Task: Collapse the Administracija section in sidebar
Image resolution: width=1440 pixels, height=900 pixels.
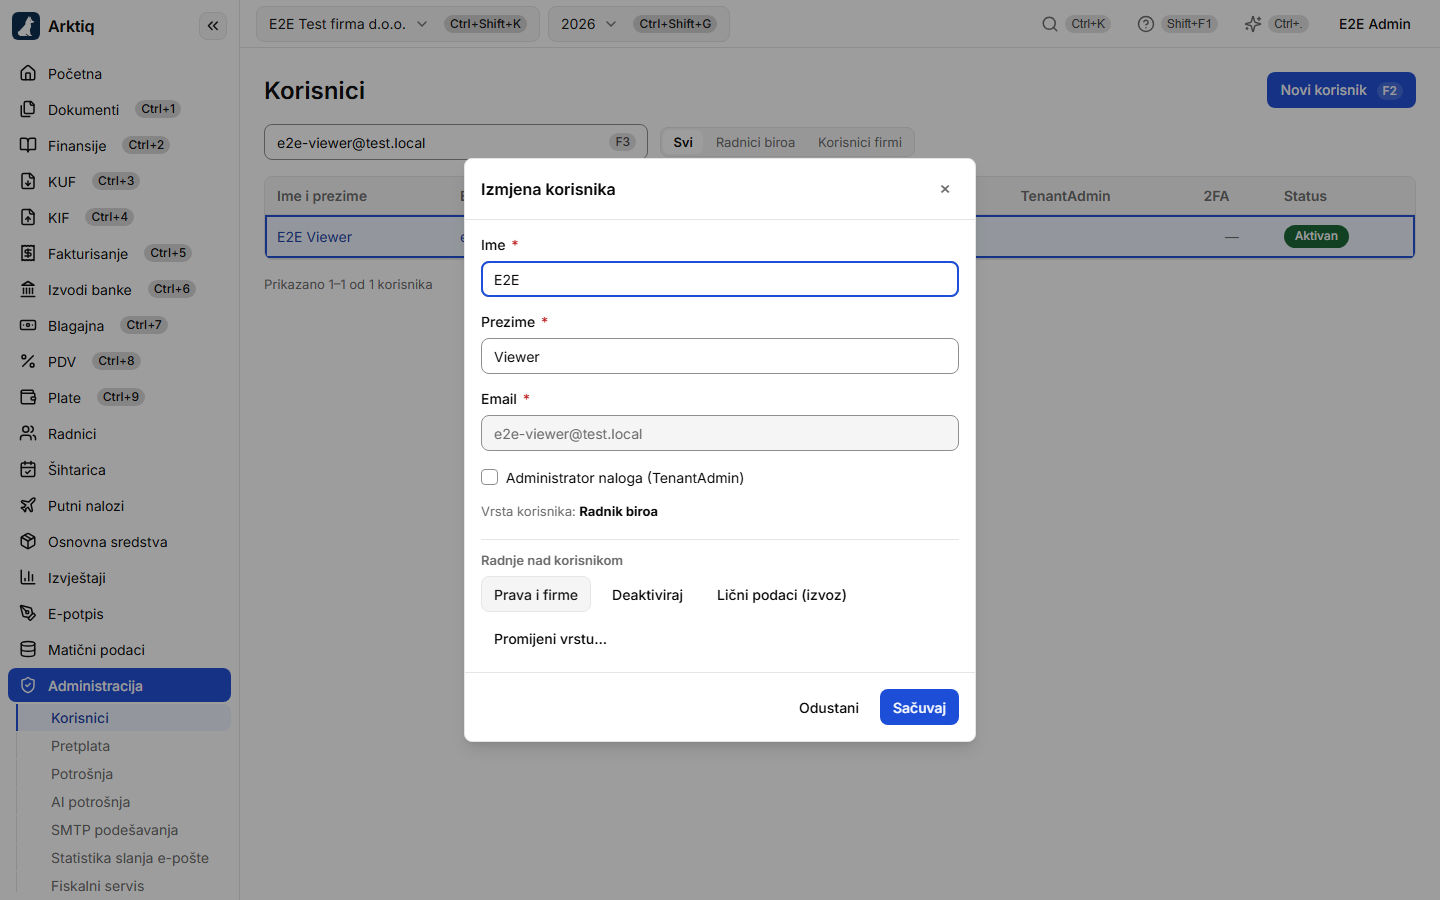Action: tap(119, 685)
